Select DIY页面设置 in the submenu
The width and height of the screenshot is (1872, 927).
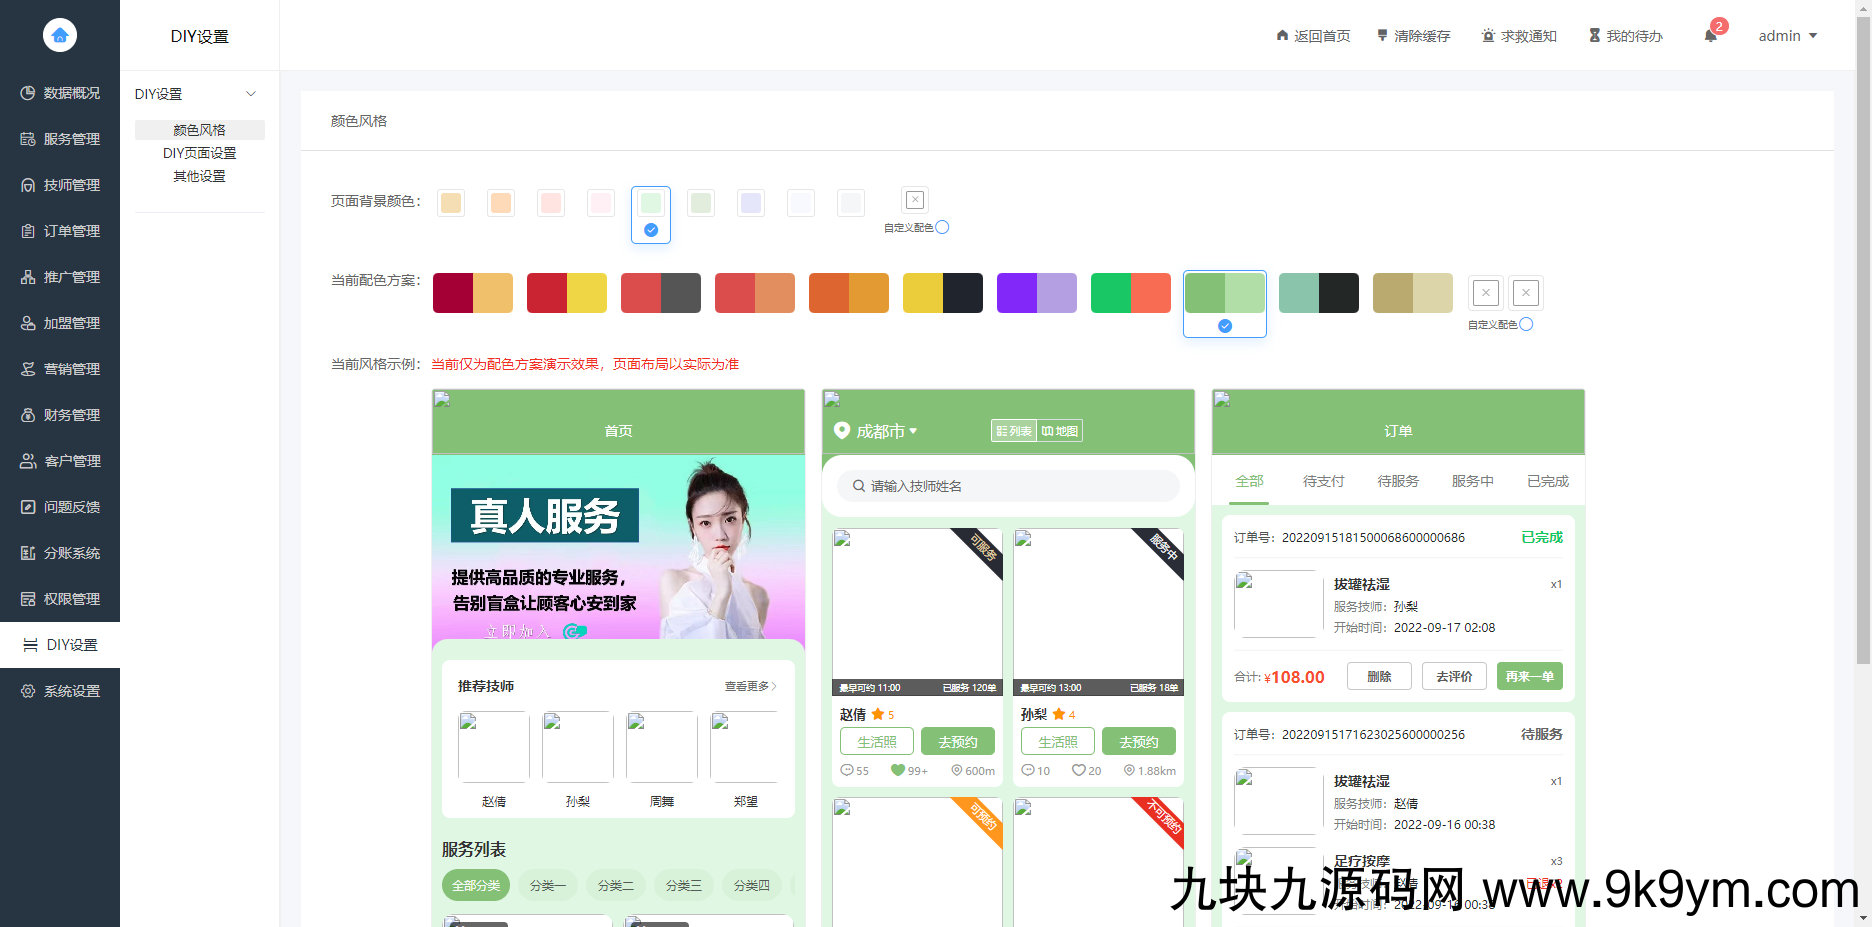pyautogui.click(x=199, y=152)
